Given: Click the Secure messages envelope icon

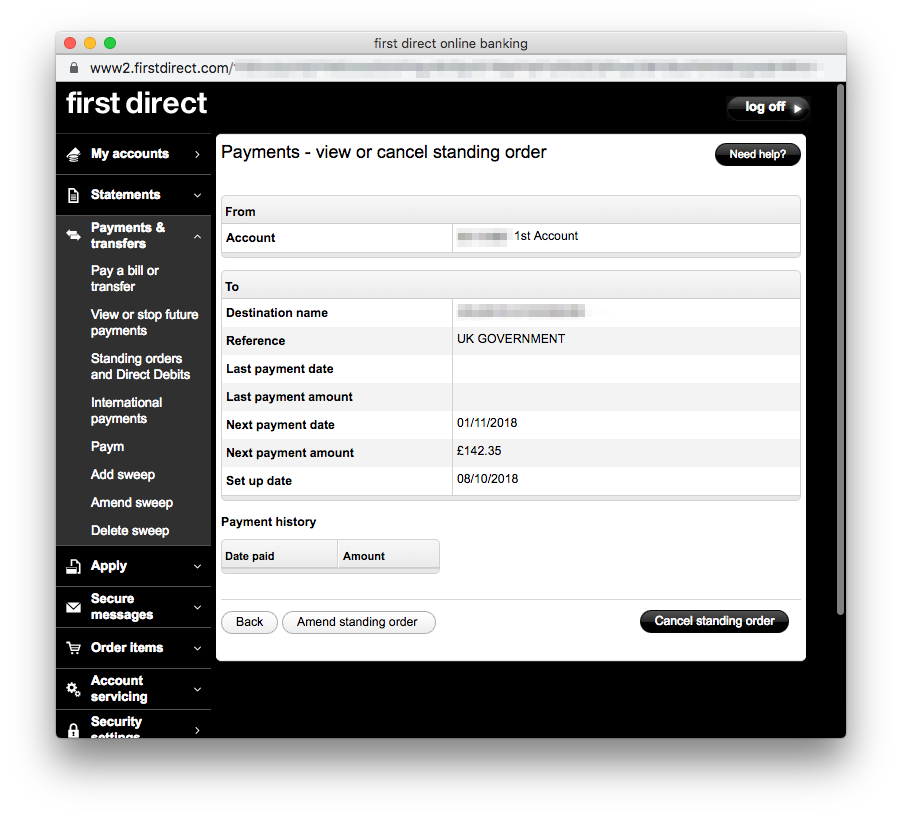Looking at the screenshot, I should point(74,607).
